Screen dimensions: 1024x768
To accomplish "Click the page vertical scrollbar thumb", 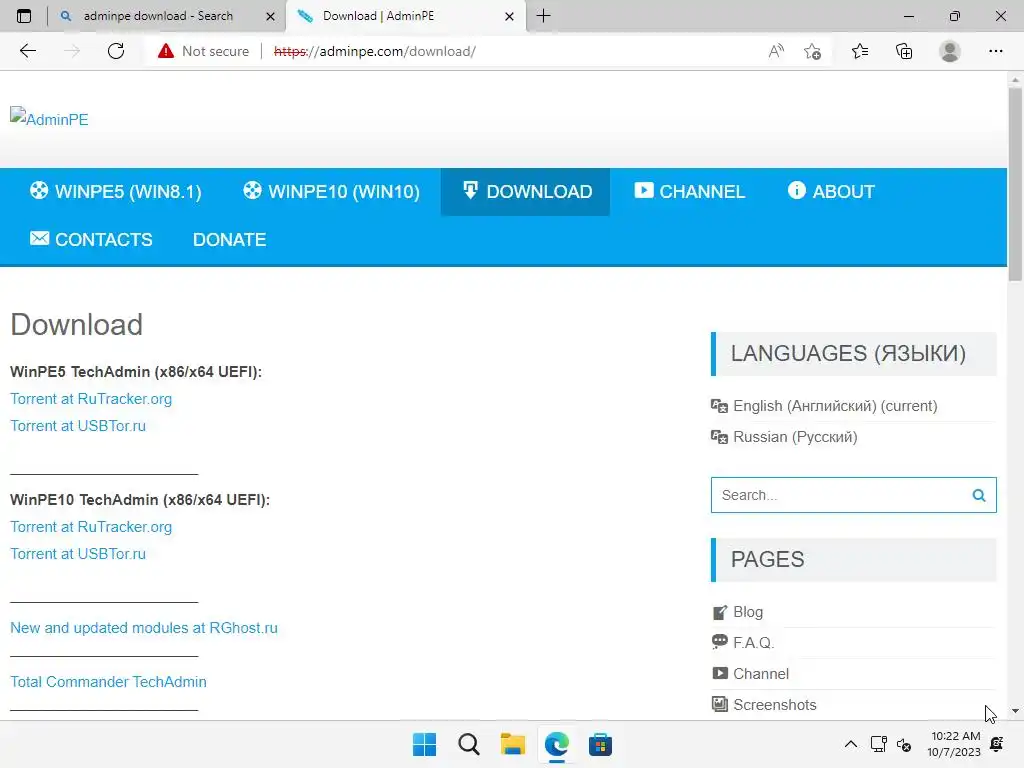I will coord(1014,184).
